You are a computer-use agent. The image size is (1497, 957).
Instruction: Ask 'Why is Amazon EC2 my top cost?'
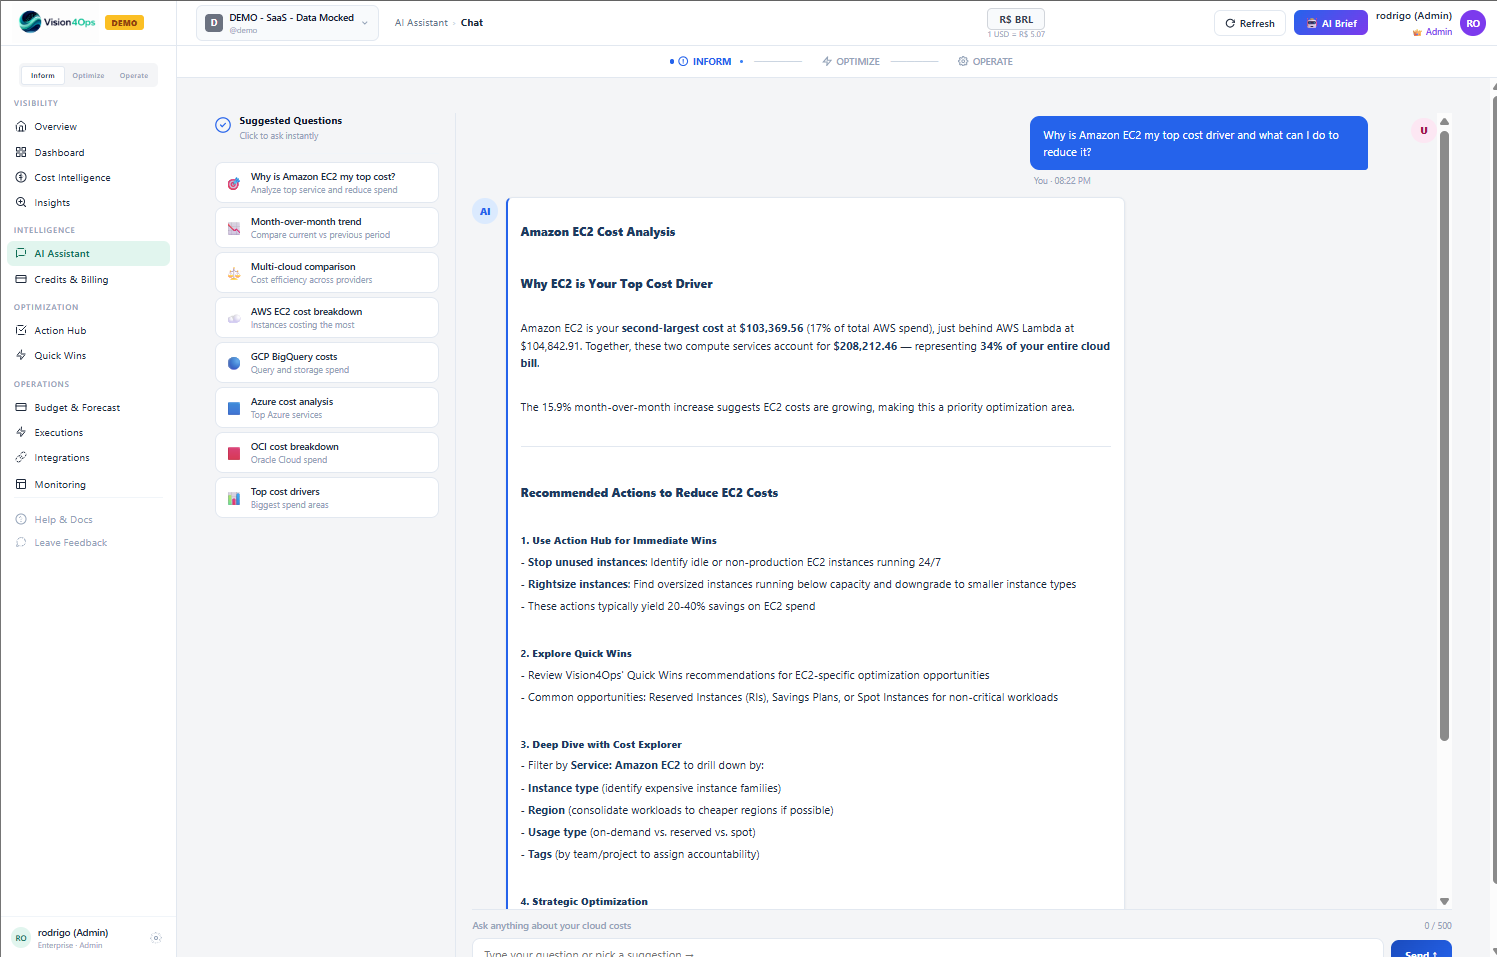[x=327, y=183]
